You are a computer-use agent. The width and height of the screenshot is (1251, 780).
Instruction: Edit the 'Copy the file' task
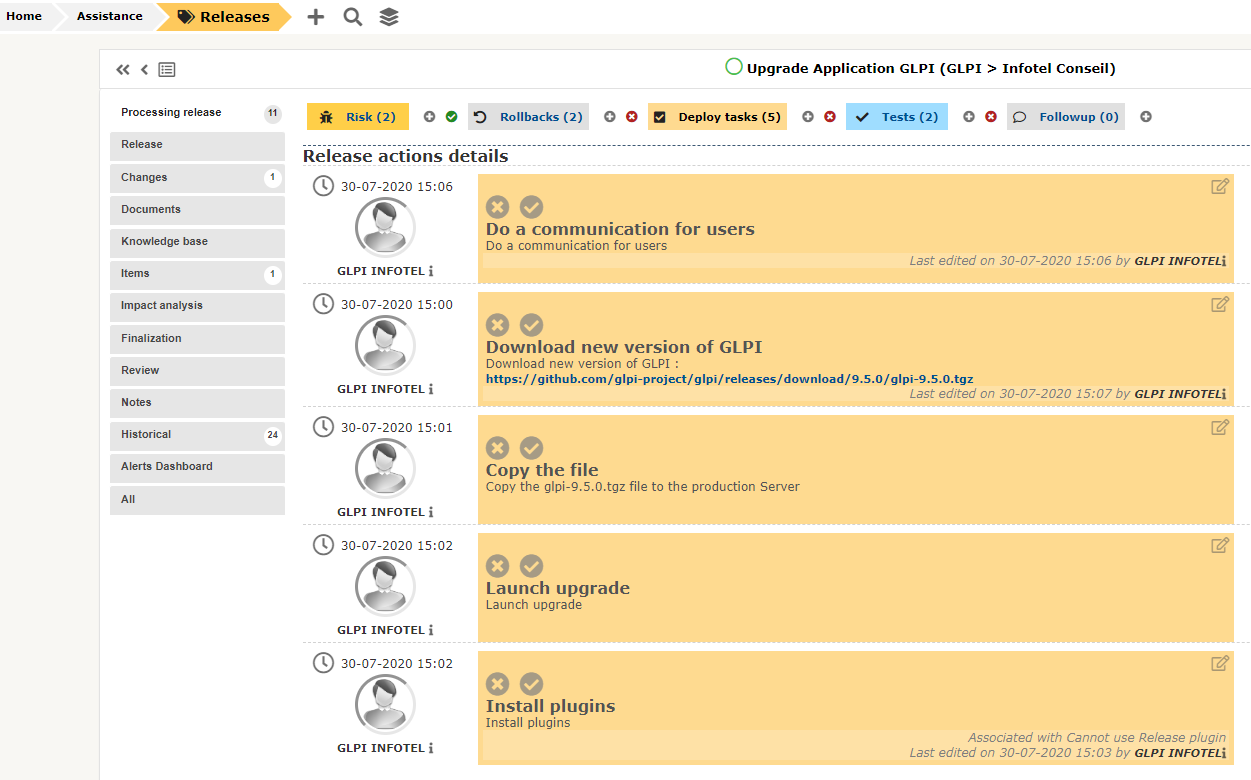[1220, 427]
